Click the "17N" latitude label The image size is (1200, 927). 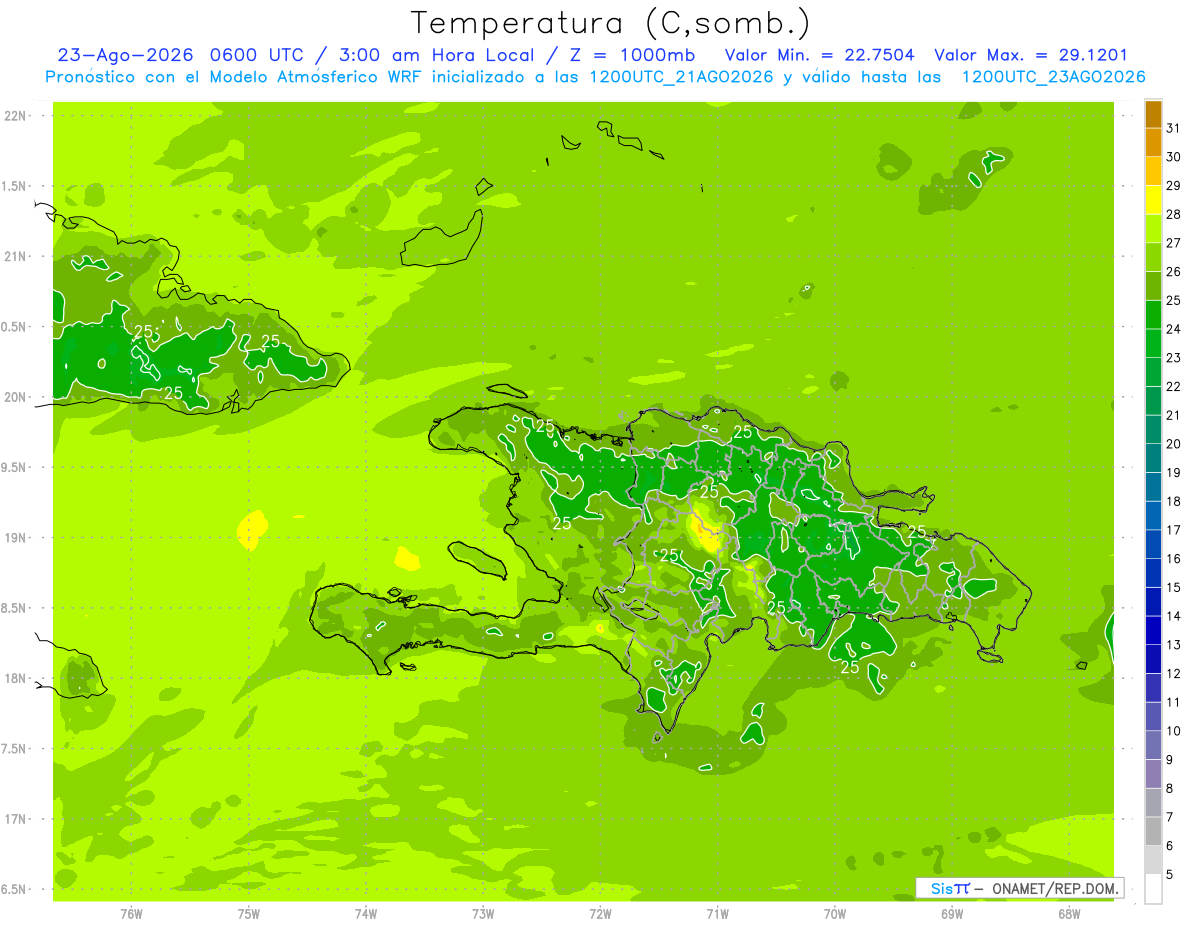16,819
